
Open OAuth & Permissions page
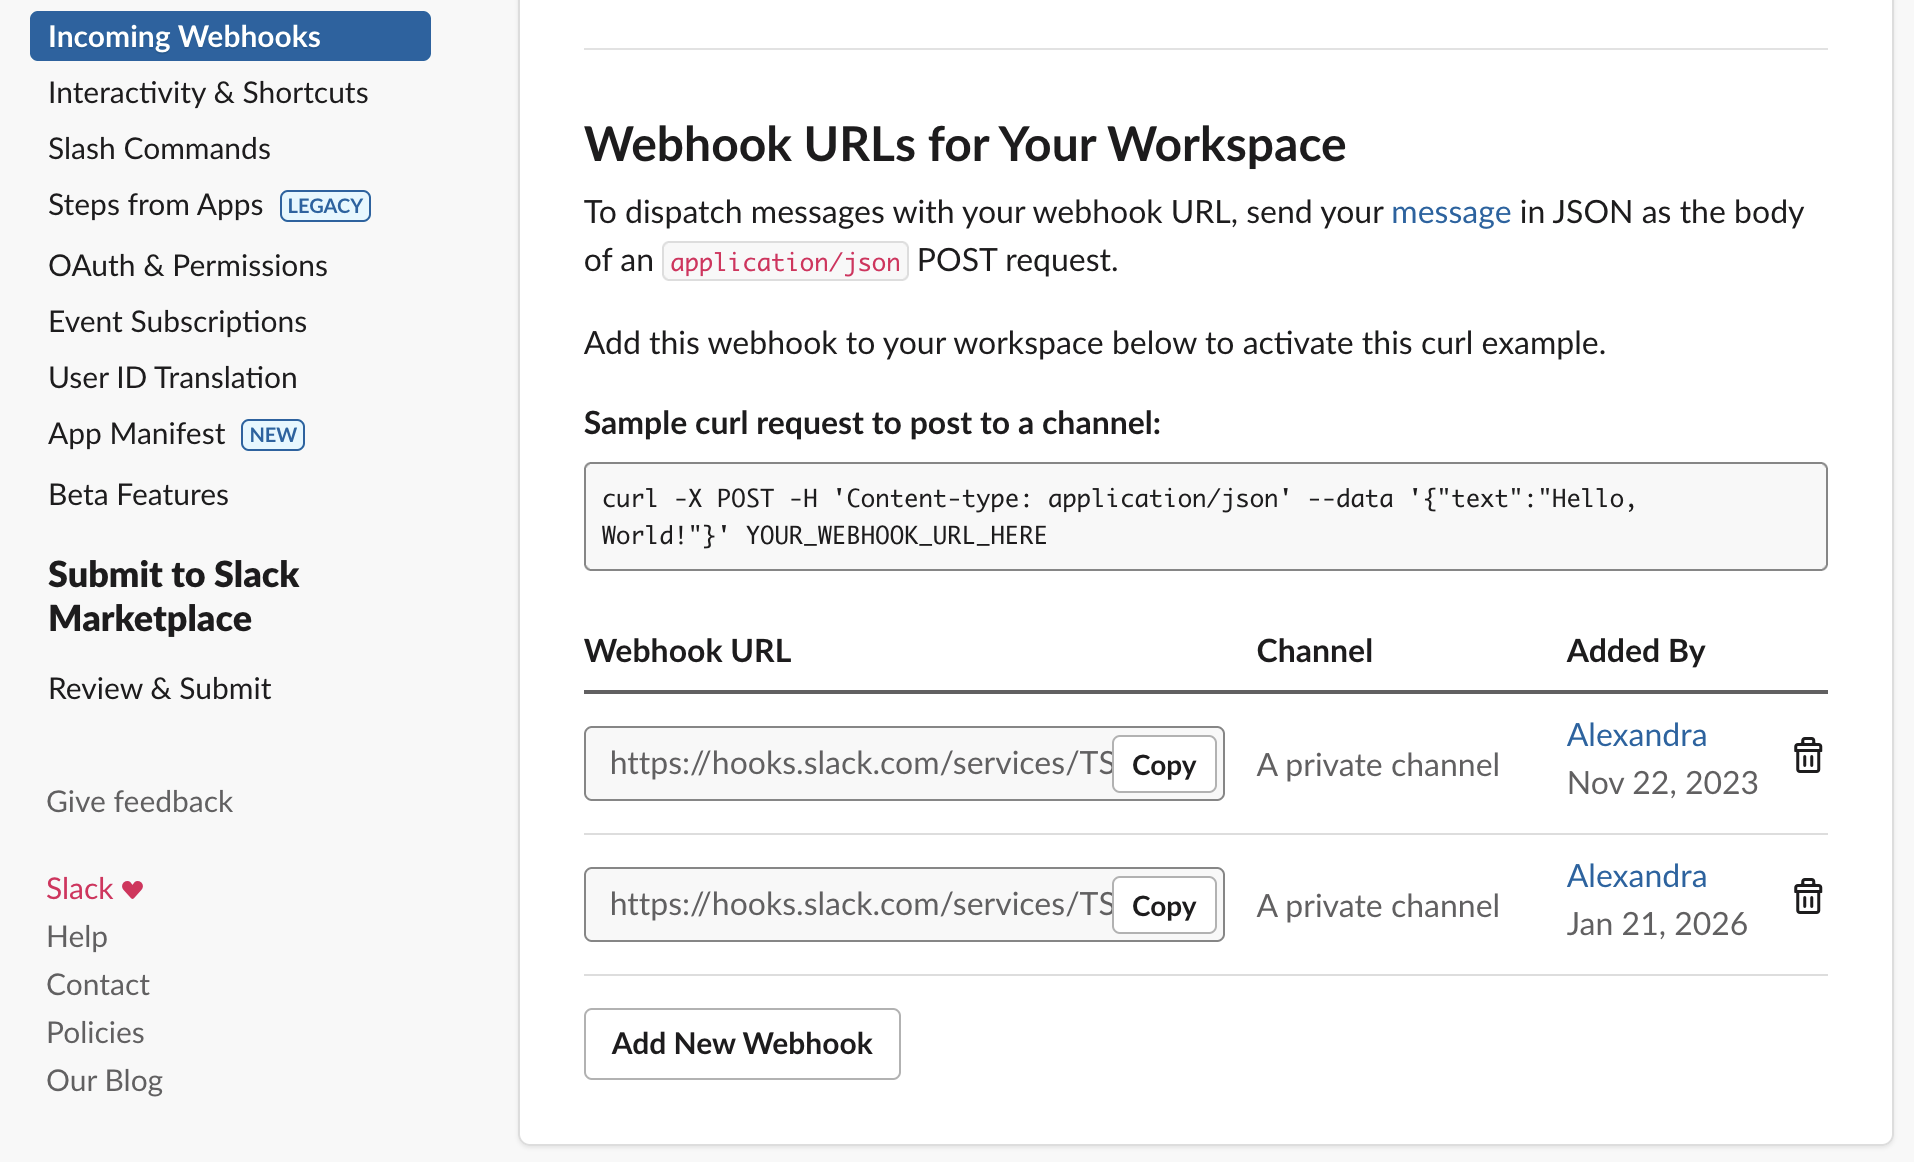point(187,265)
